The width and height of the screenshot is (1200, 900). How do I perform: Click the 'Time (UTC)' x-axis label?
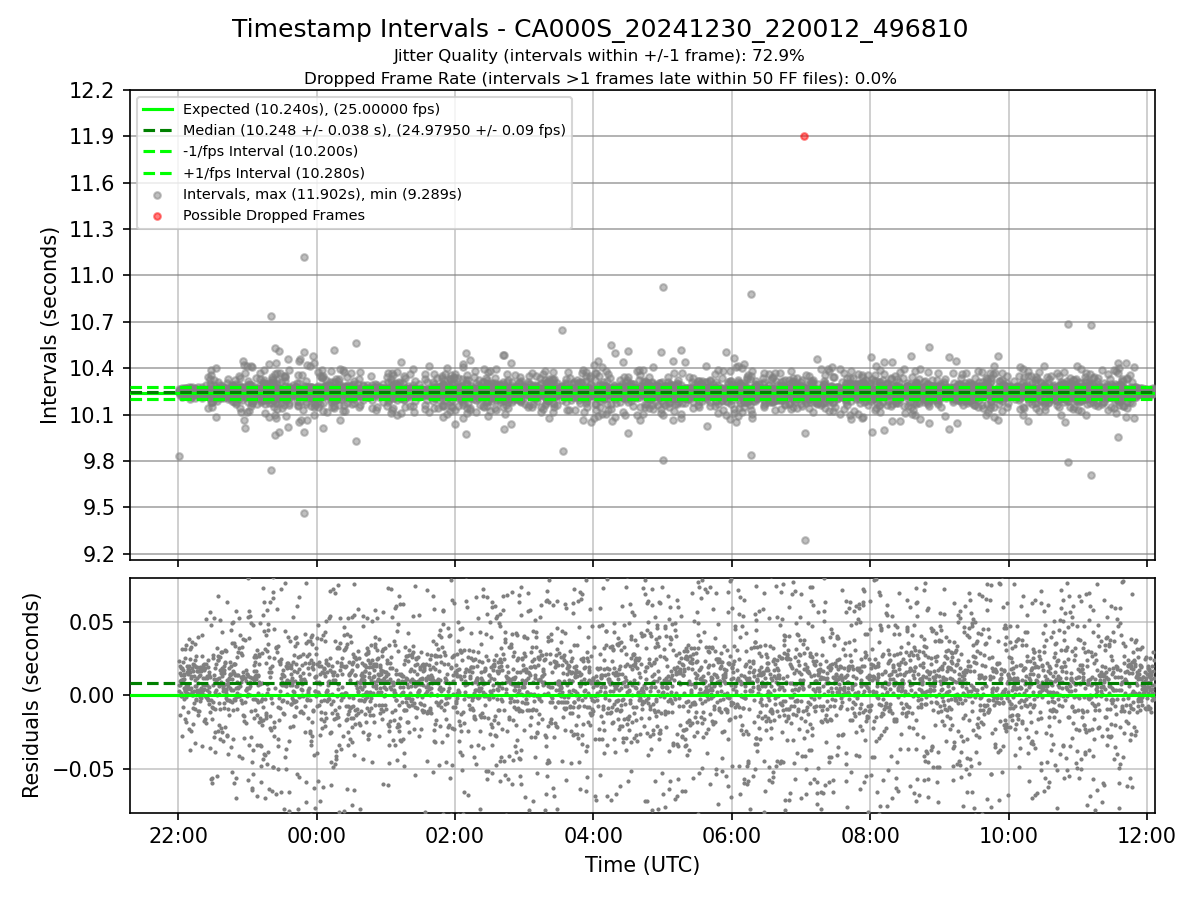point(642,865)
